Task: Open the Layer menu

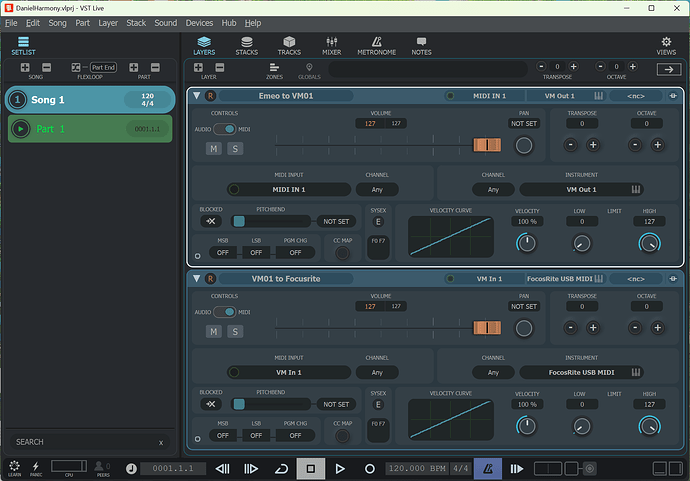Action: (x=108, y=23)
